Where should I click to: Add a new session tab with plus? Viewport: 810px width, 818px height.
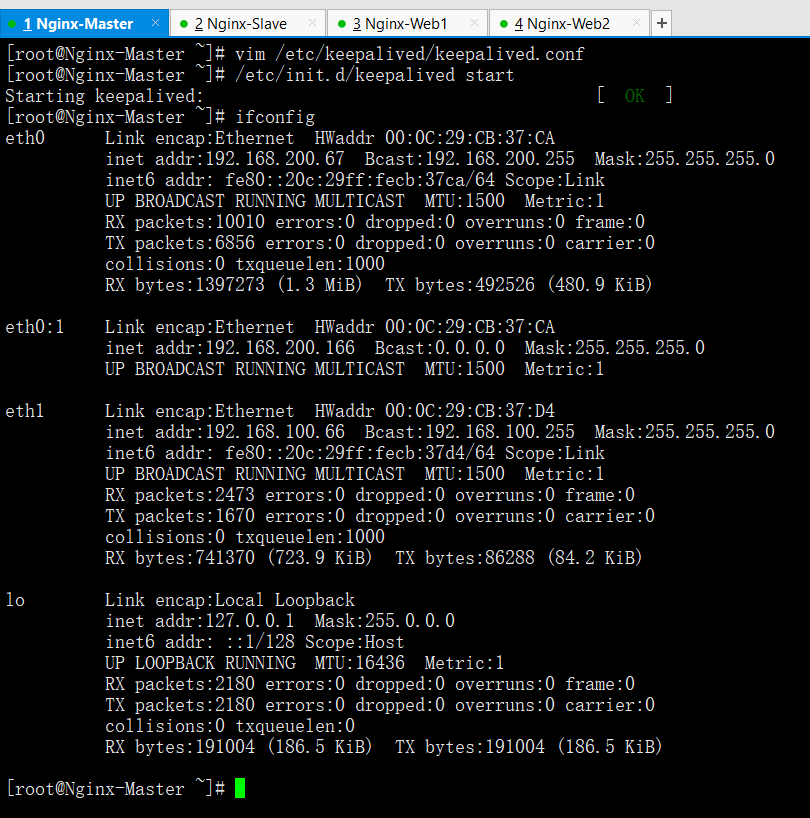click(661, 23)
